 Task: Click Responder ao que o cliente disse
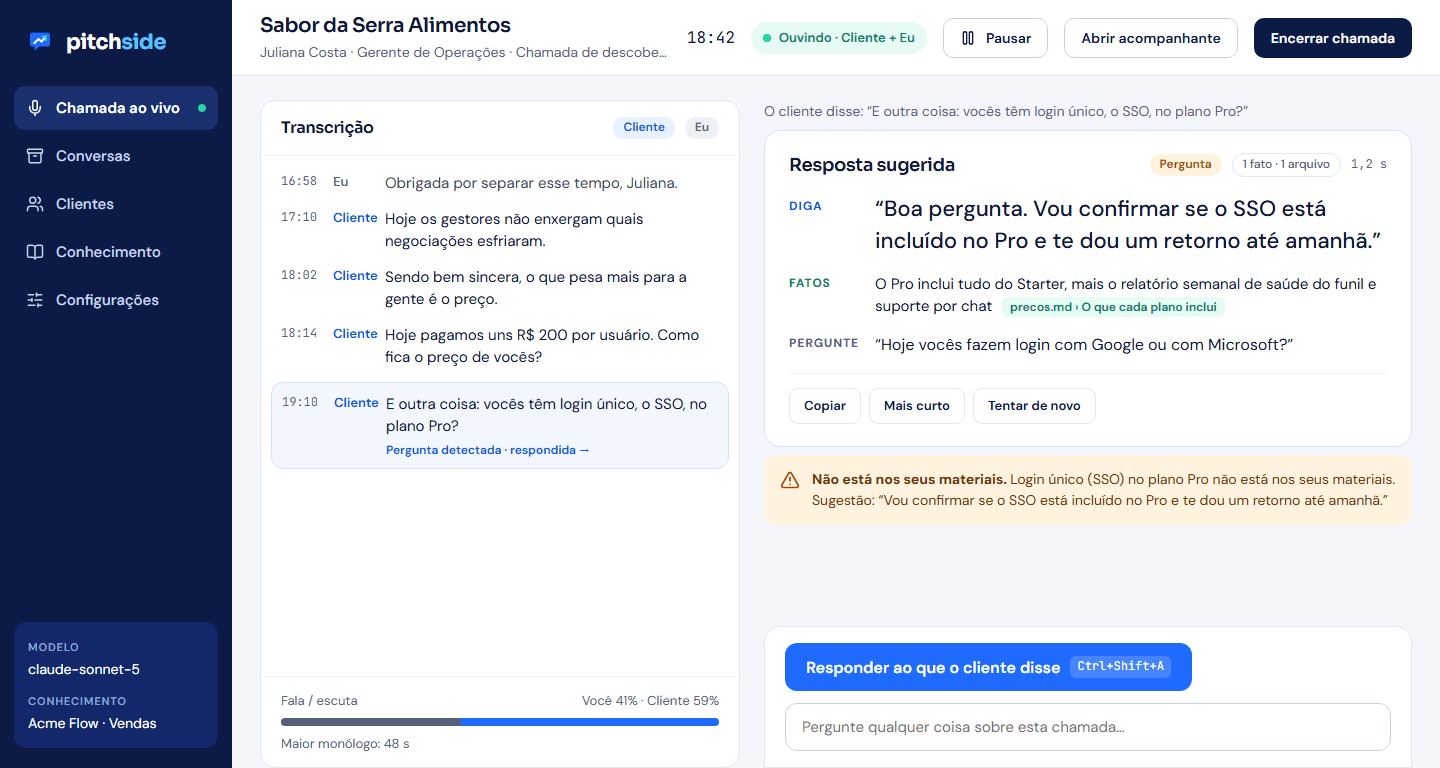click(x=988, y=667)
